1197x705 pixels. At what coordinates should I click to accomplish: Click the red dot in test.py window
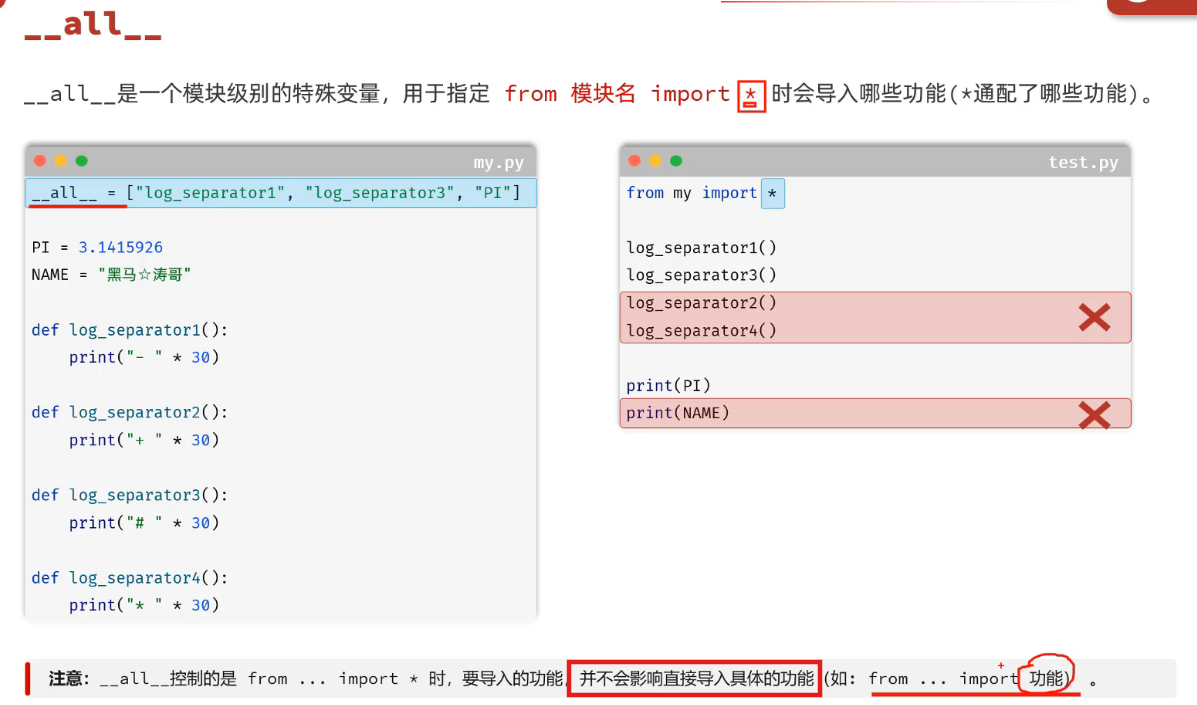tap(634, 161)
